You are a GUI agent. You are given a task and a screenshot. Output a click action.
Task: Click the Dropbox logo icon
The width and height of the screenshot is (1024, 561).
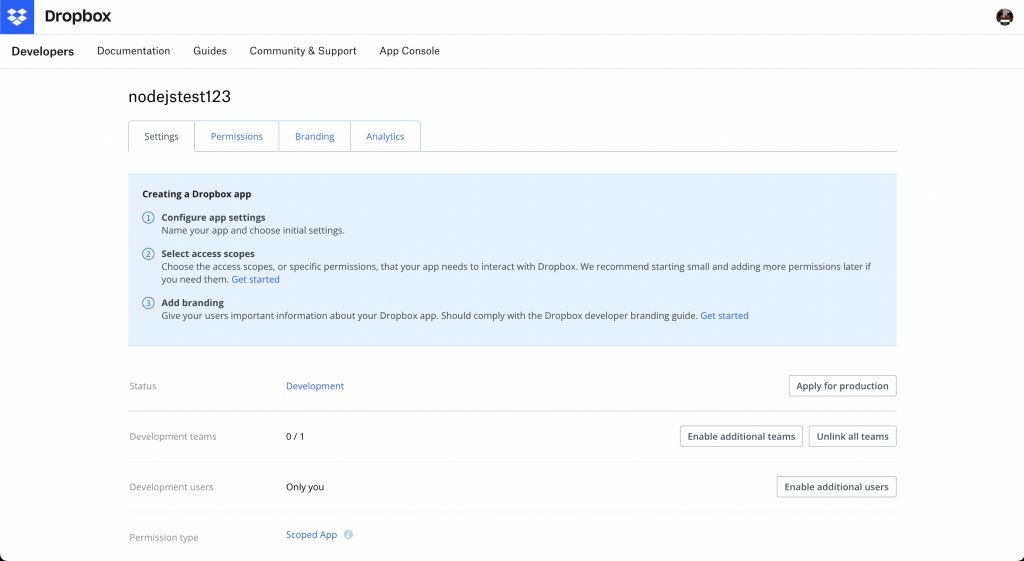[17, 17]
